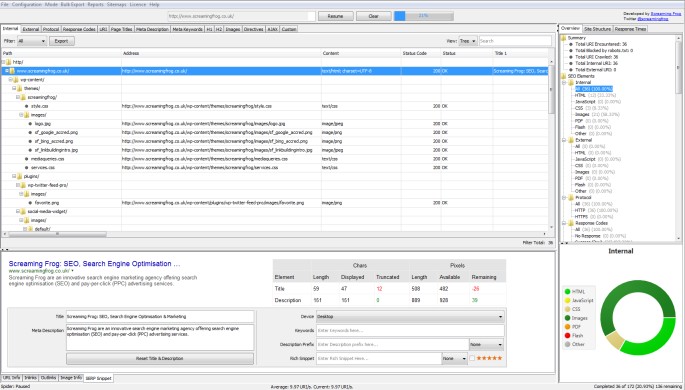Click the themes folder icon in tree
Image resolution: width=685 pixels, height=390 pixels.
click(20, 89)
